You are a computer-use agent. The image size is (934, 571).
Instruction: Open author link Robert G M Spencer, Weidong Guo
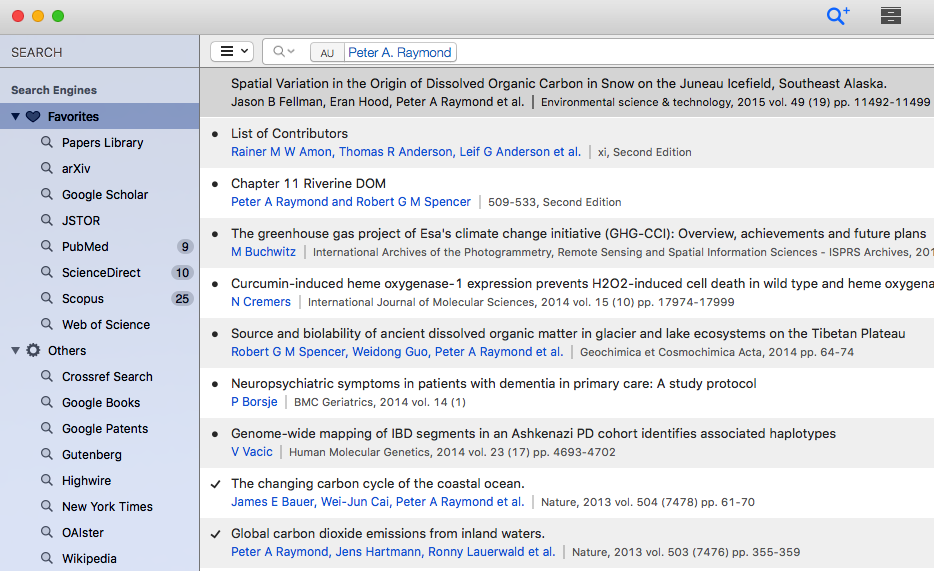tap(397, 352)
